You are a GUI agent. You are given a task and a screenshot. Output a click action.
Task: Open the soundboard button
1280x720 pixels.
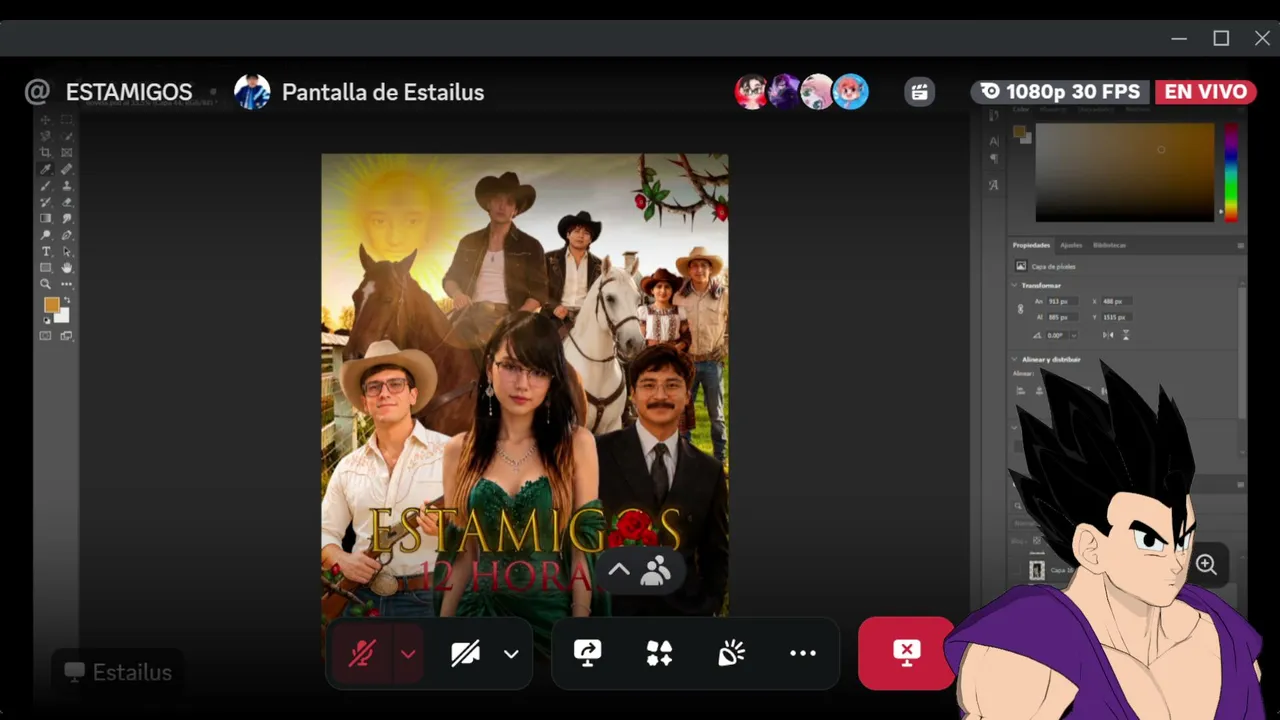pos(731,653)
